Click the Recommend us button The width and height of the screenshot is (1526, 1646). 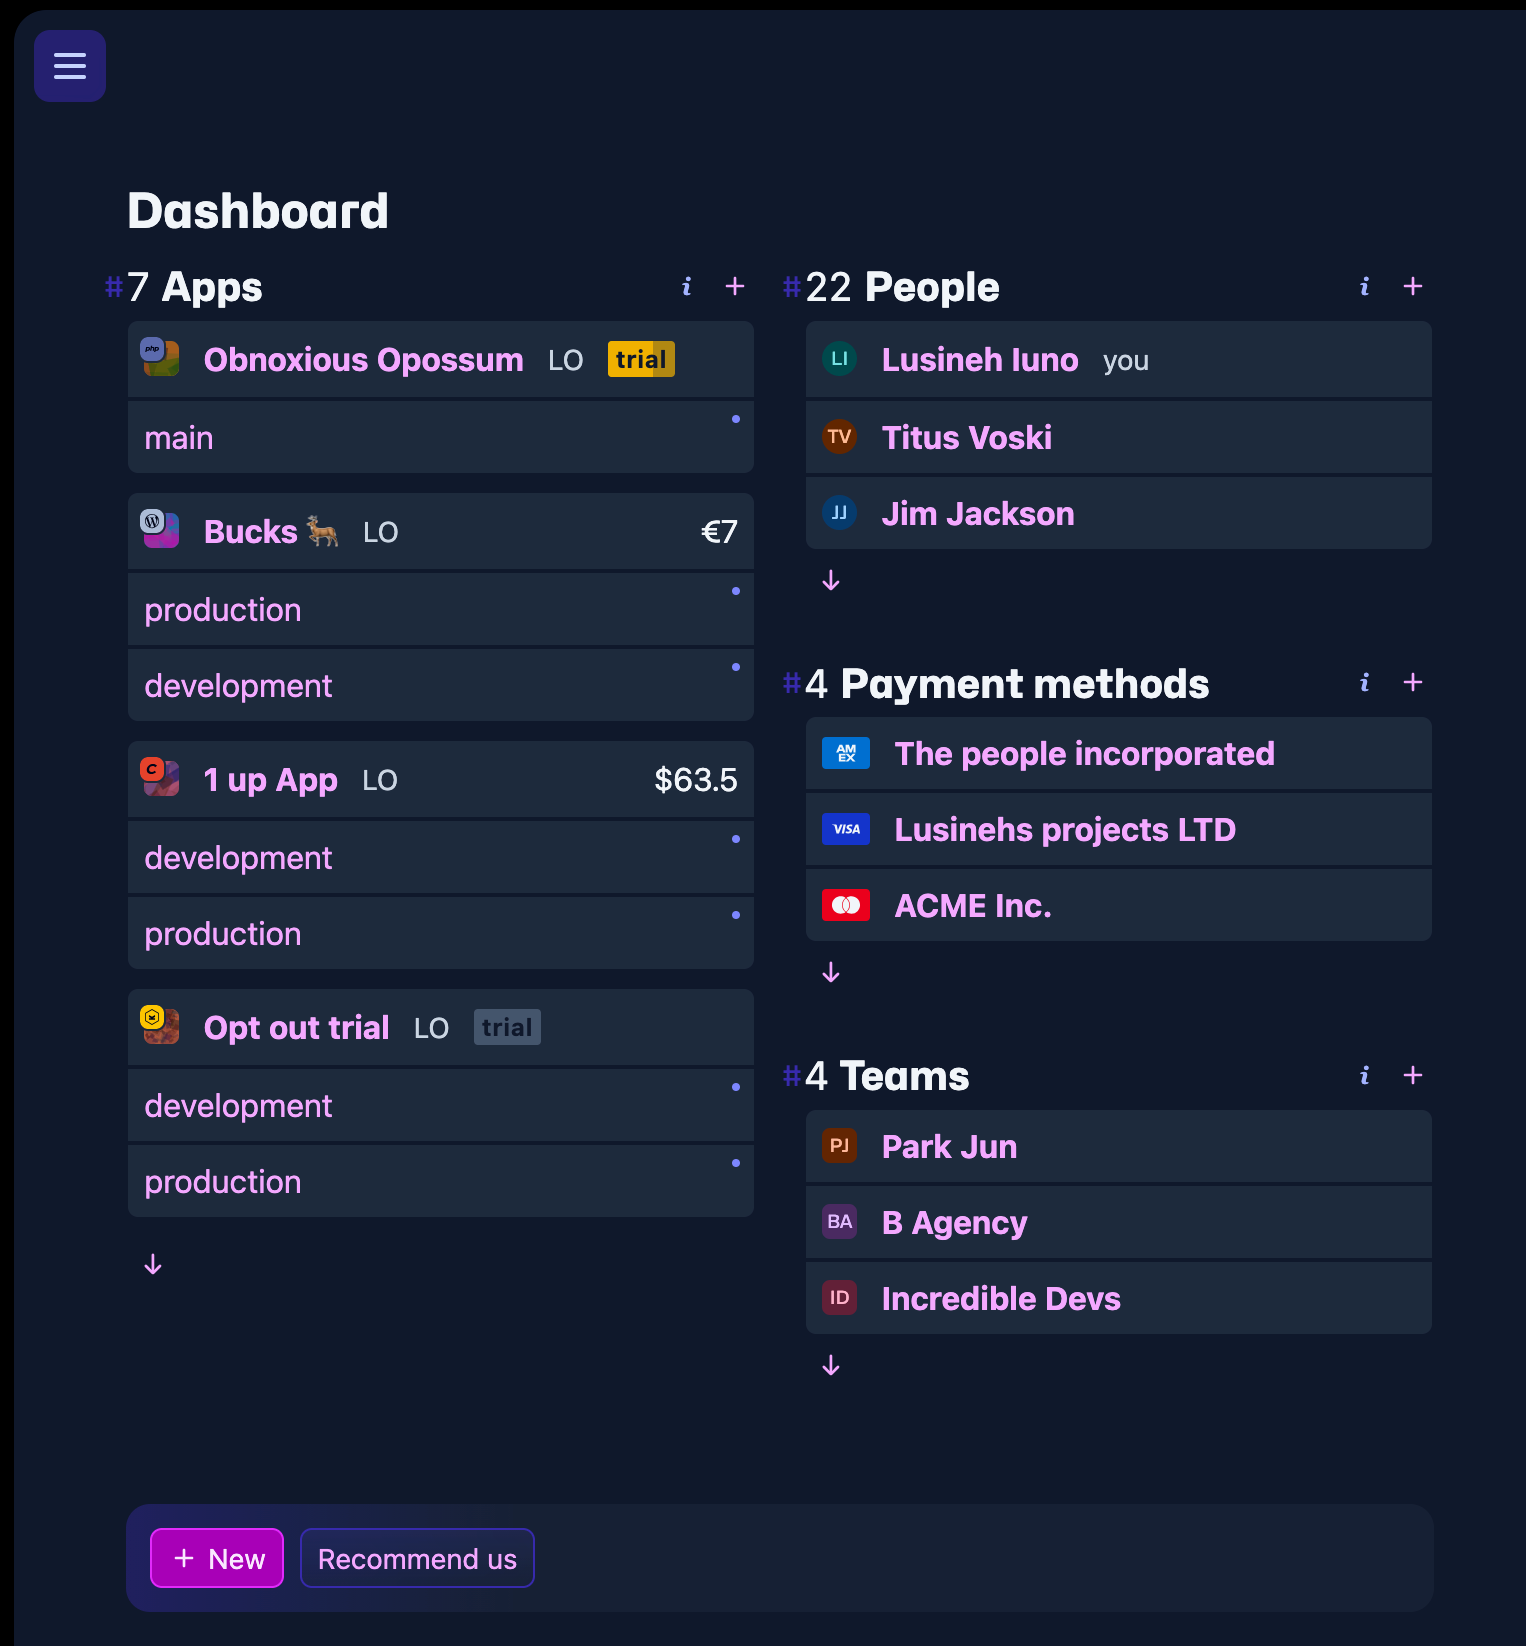click(x=417, y=1558)
